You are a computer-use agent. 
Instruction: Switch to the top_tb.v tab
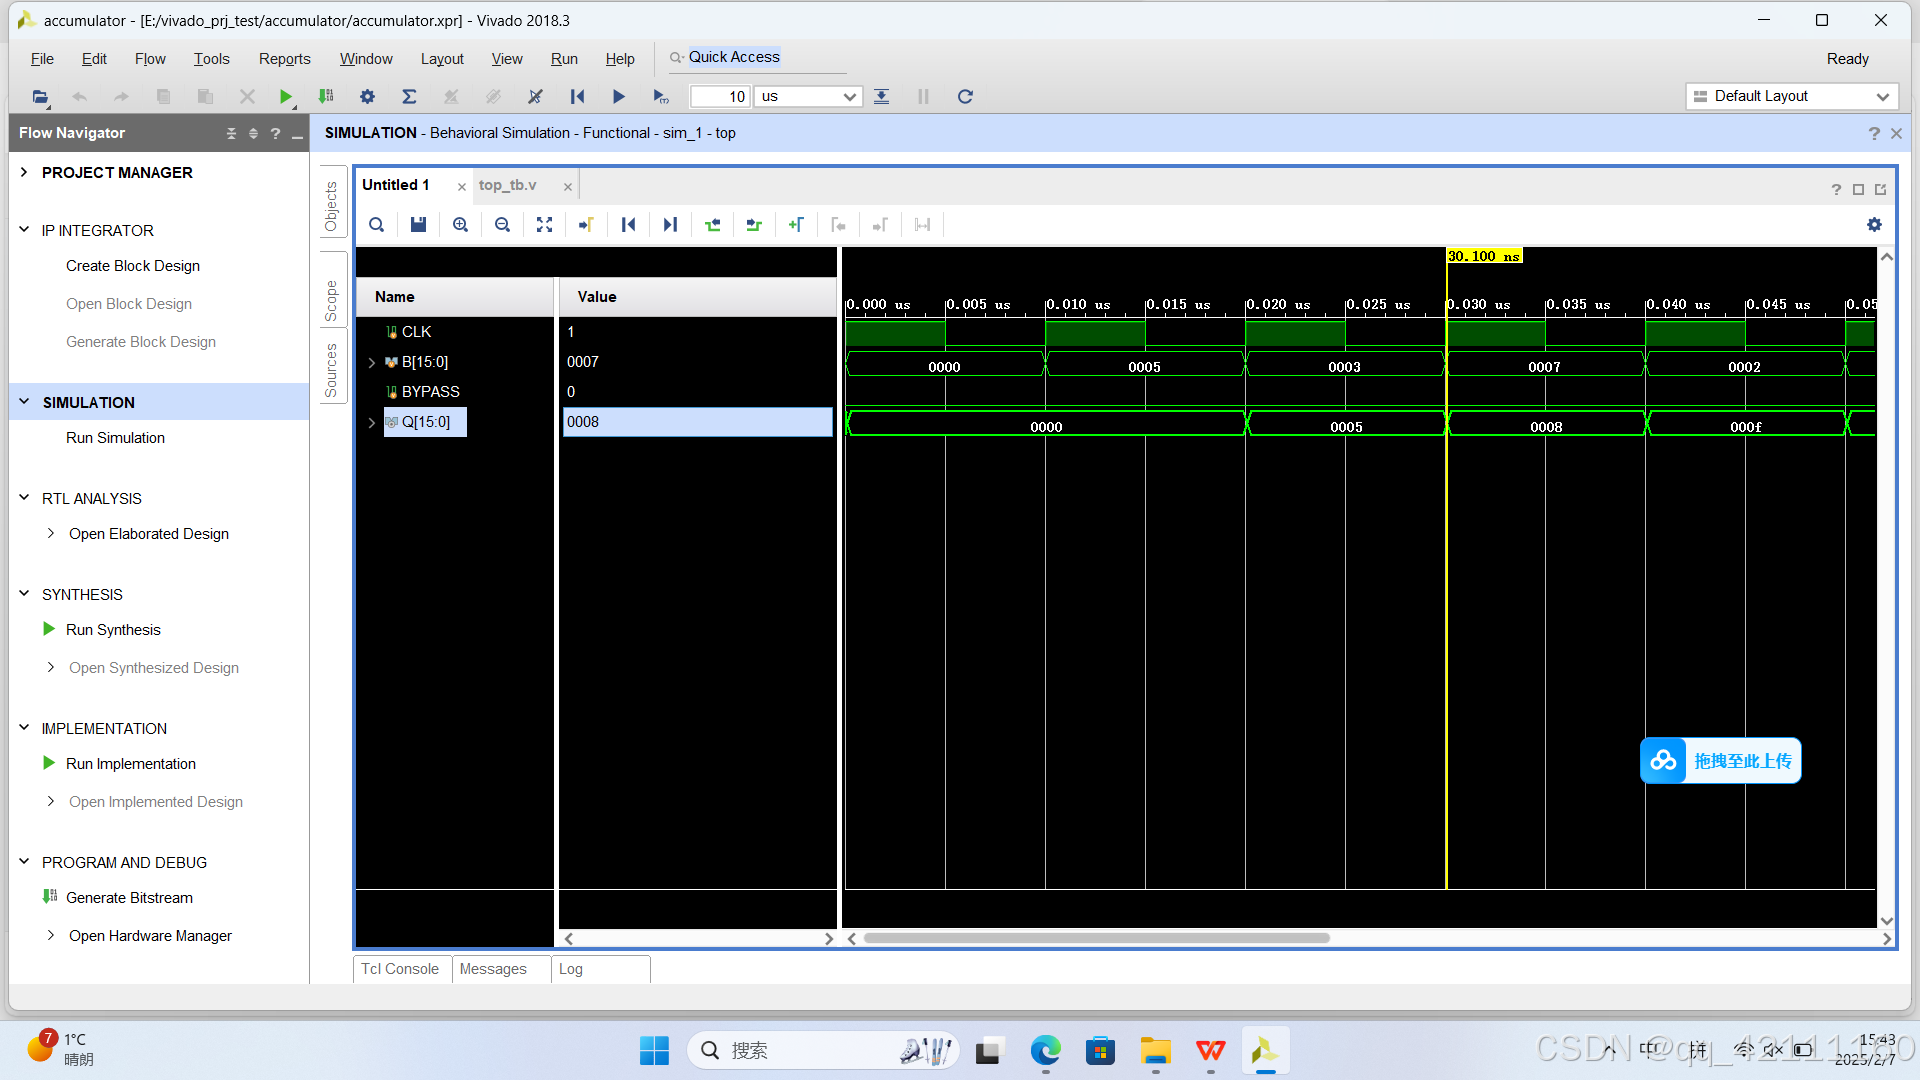[x=508, y=185]
